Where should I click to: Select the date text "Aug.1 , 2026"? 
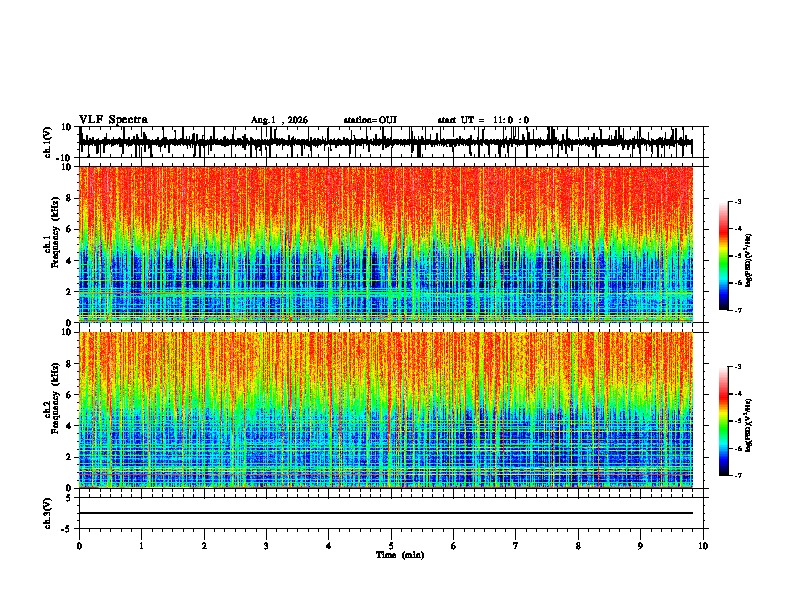pos(279,120)
